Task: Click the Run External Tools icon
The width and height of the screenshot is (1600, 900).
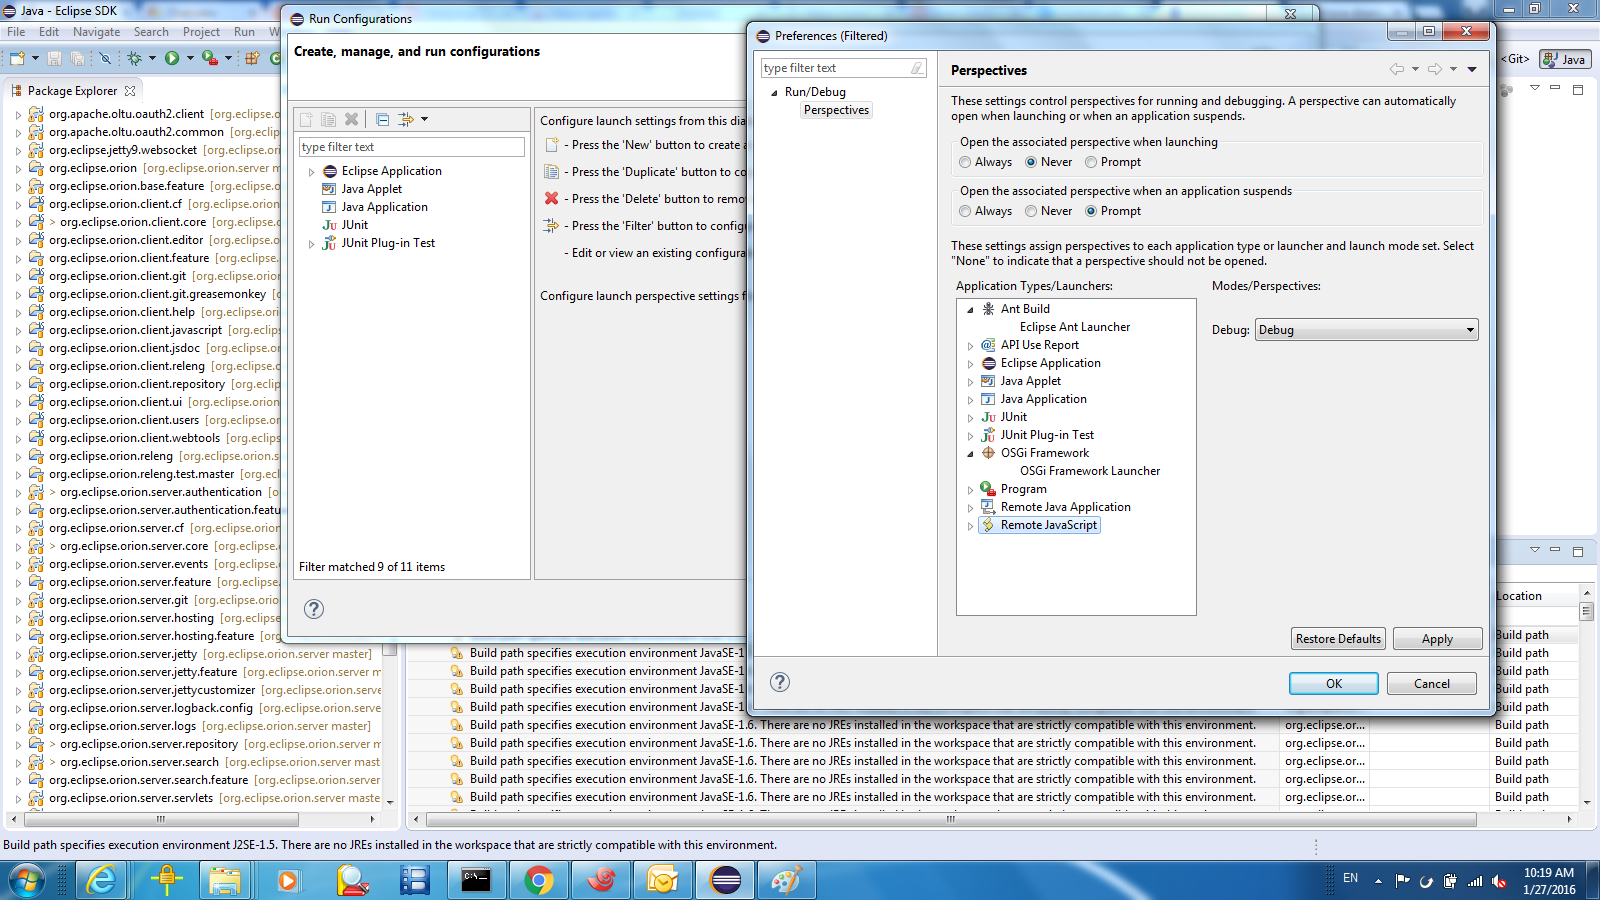Action: pos(209,59)
